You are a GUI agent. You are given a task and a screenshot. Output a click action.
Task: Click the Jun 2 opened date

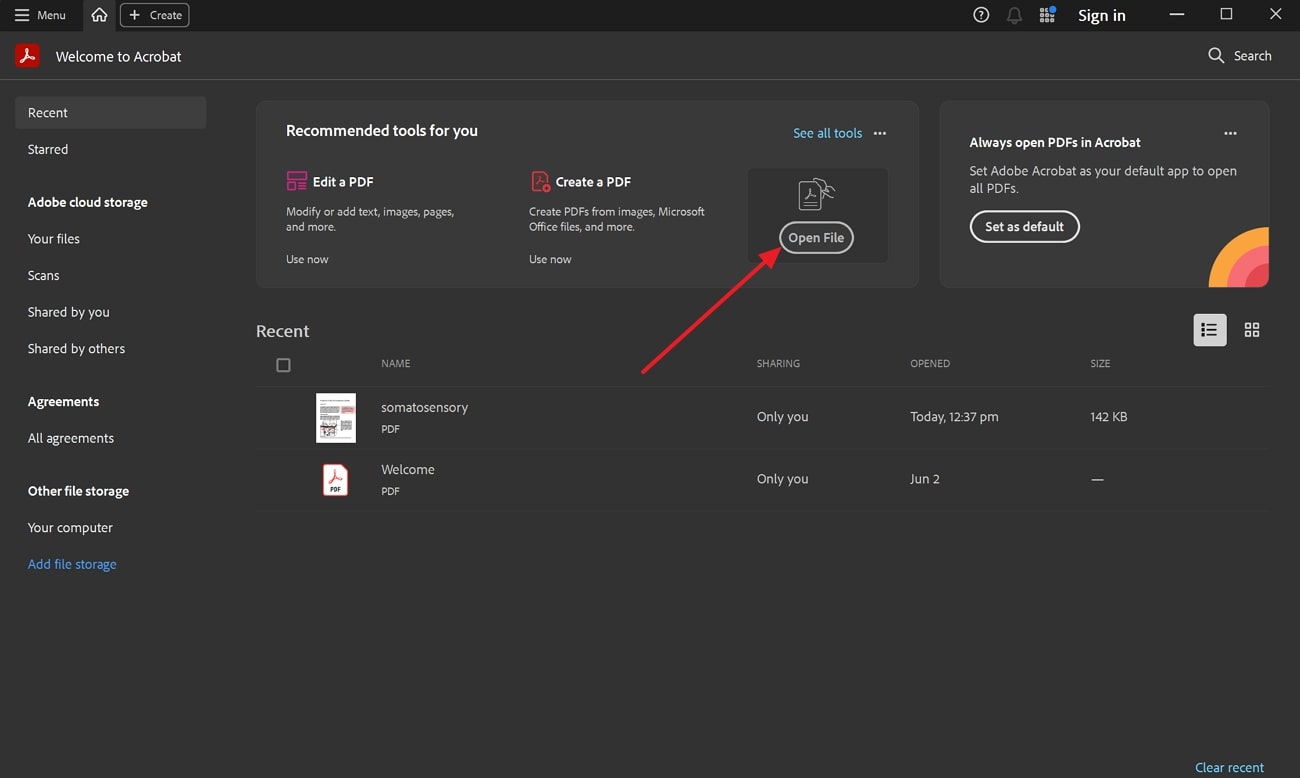(x=925, y=479)
